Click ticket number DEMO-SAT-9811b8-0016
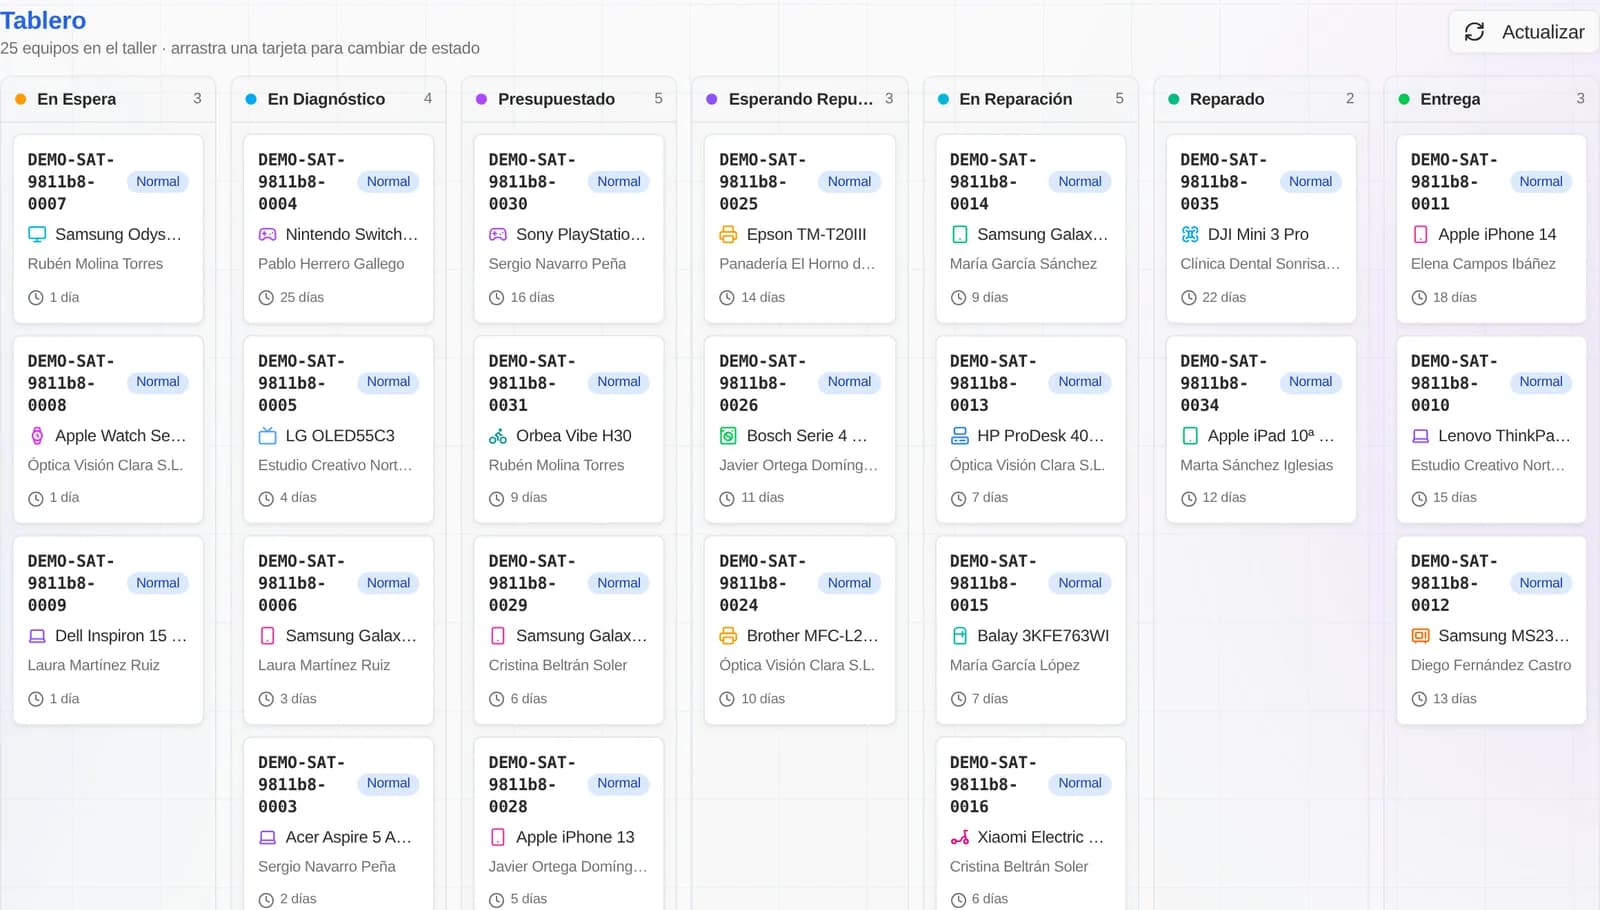 pos(993,785)
